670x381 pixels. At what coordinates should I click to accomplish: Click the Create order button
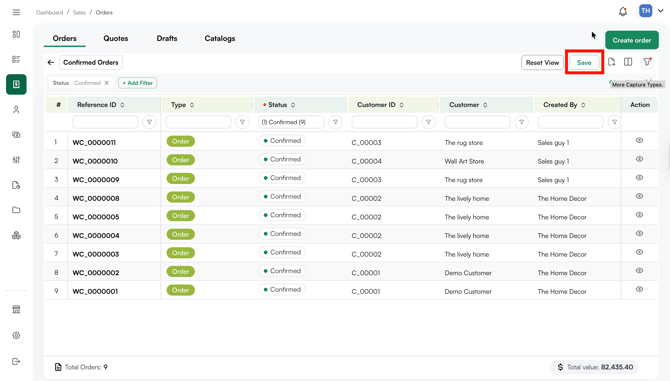tap(632, 40)
